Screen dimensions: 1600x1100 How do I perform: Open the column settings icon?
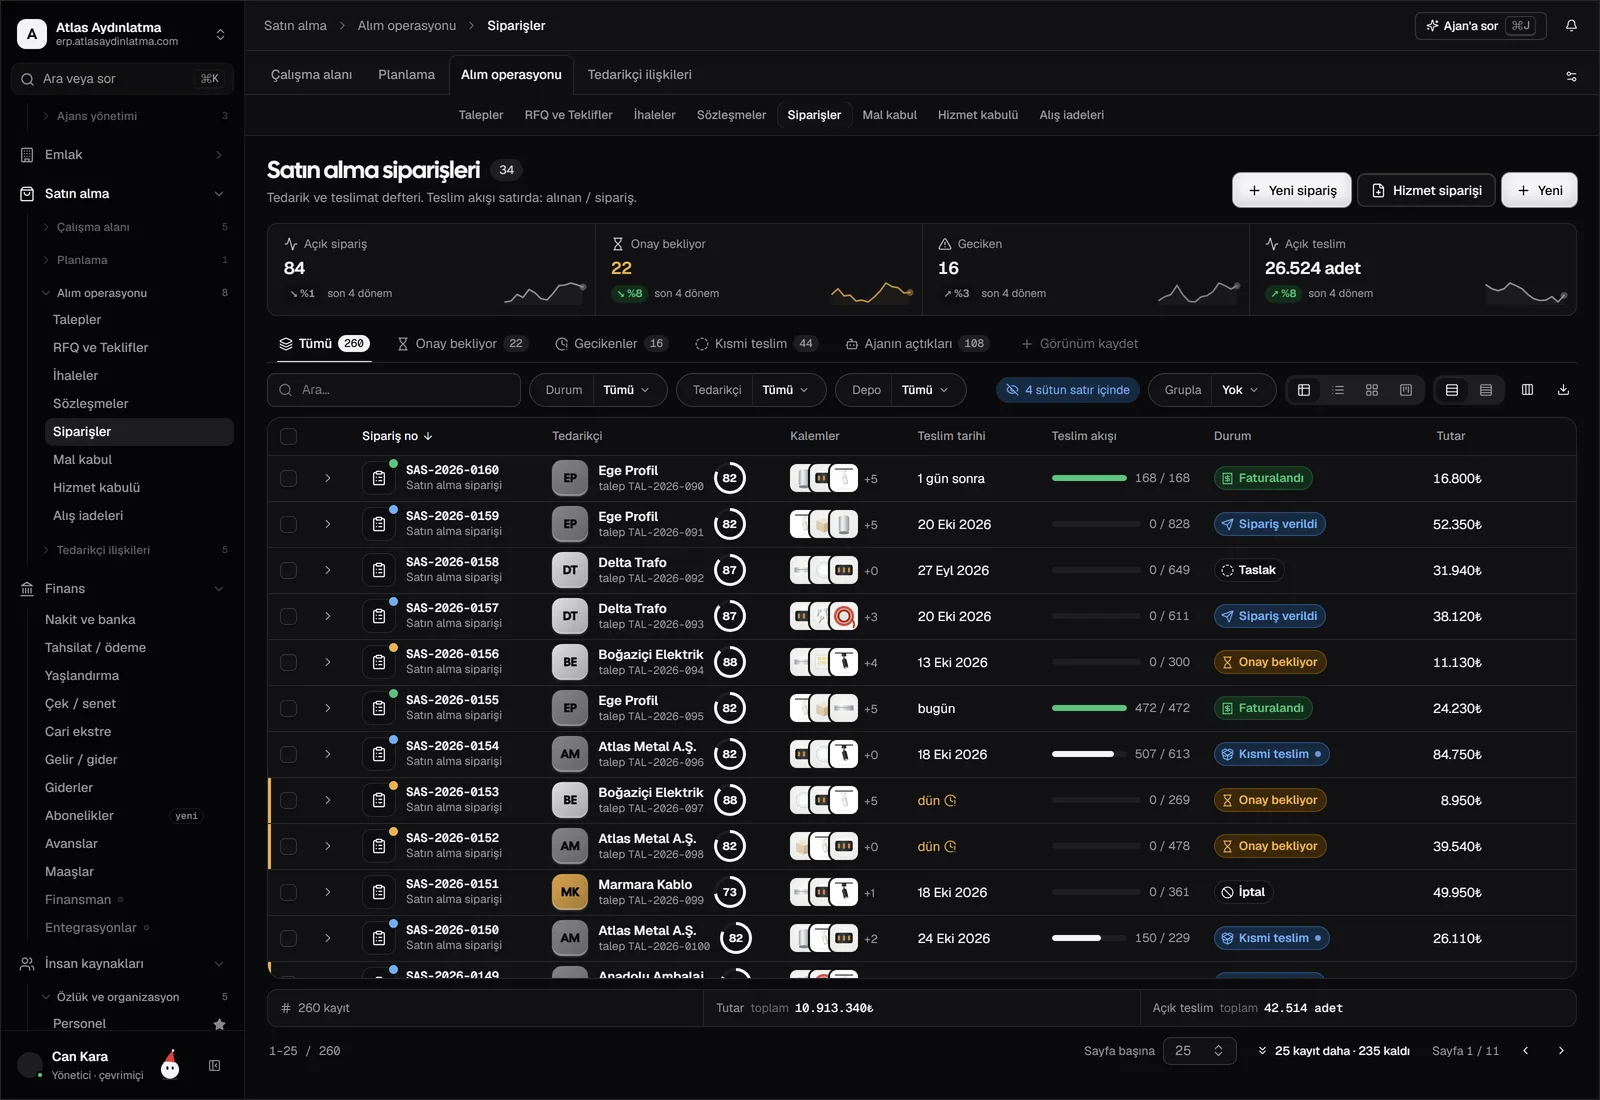click(x=1527, y=390)
